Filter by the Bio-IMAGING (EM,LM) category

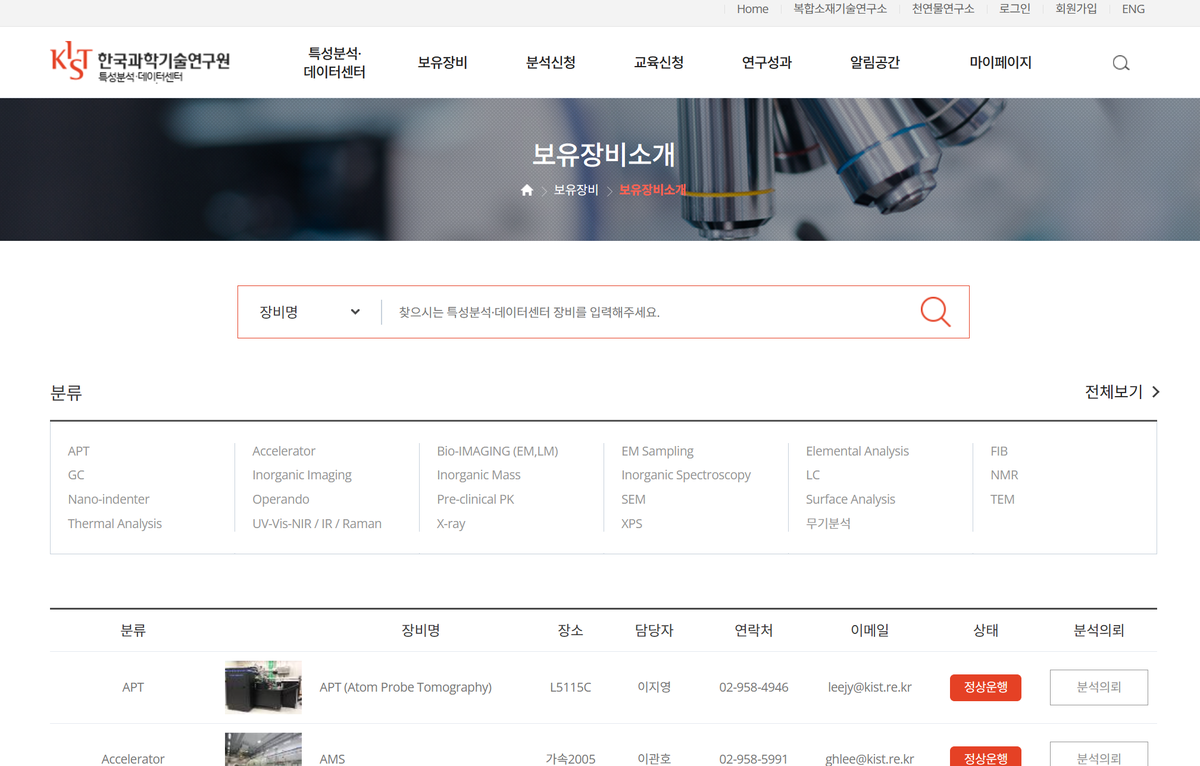(497, 451)
